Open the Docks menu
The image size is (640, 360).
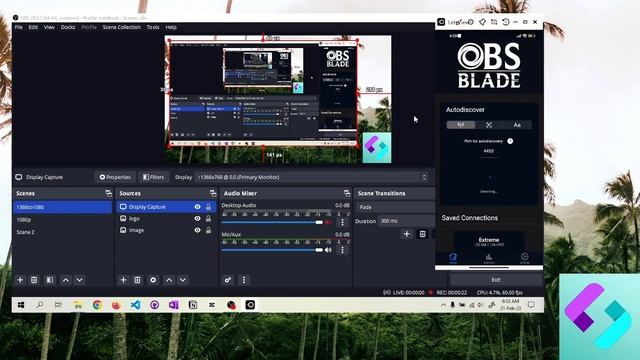tap(68, 27)
